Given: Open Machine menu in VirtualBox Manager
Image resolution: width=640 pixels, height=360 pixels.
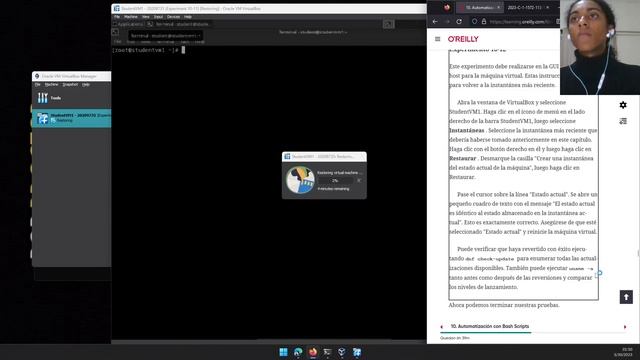Looking at the screenshot, I should 51,84.
